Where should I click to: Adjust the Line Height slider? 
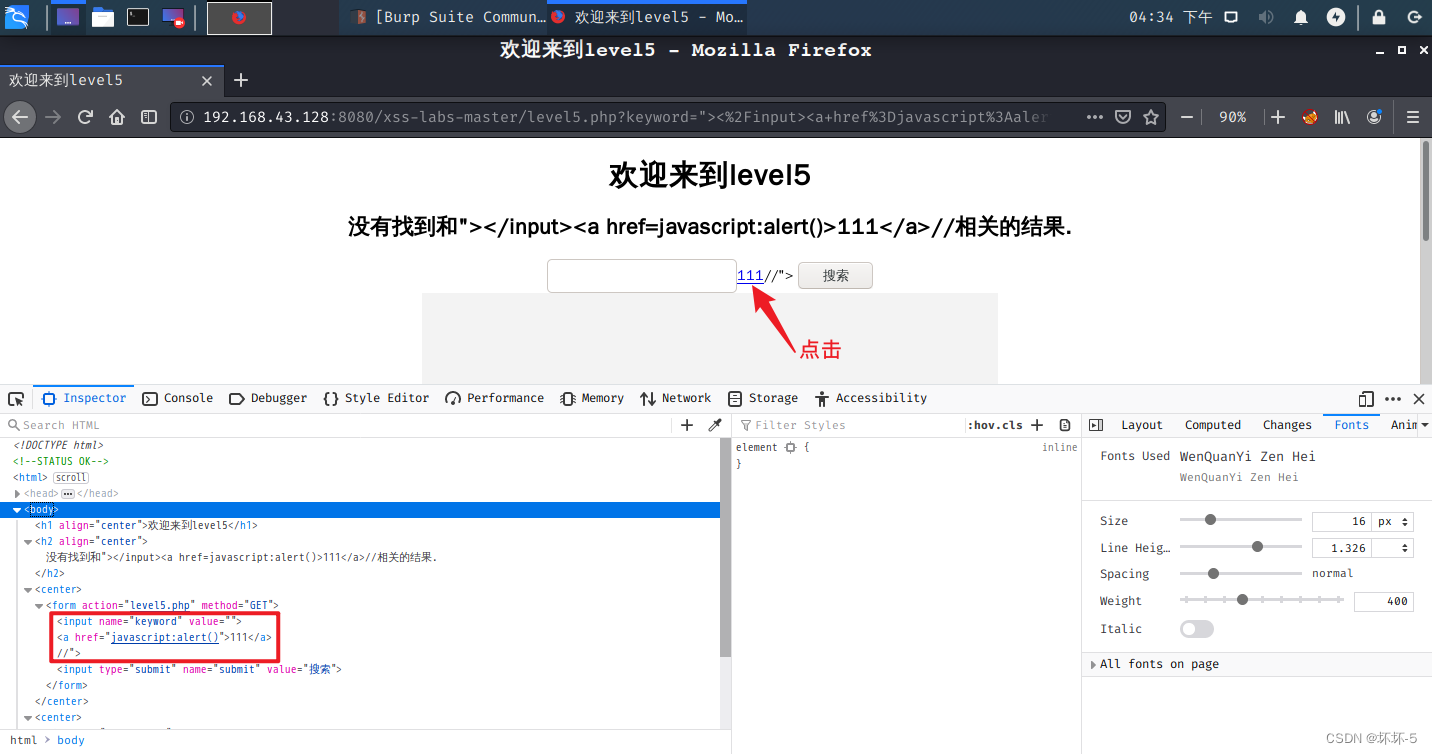(1241, 547)
